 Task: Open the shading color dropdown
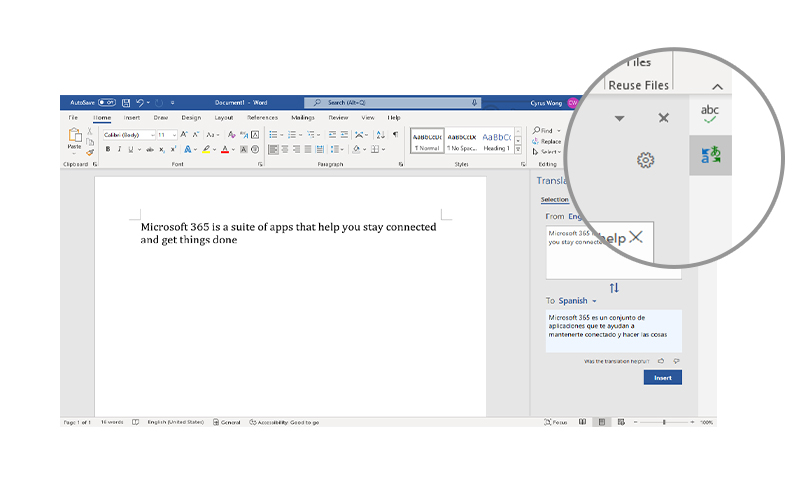click(x=364, y=149)
